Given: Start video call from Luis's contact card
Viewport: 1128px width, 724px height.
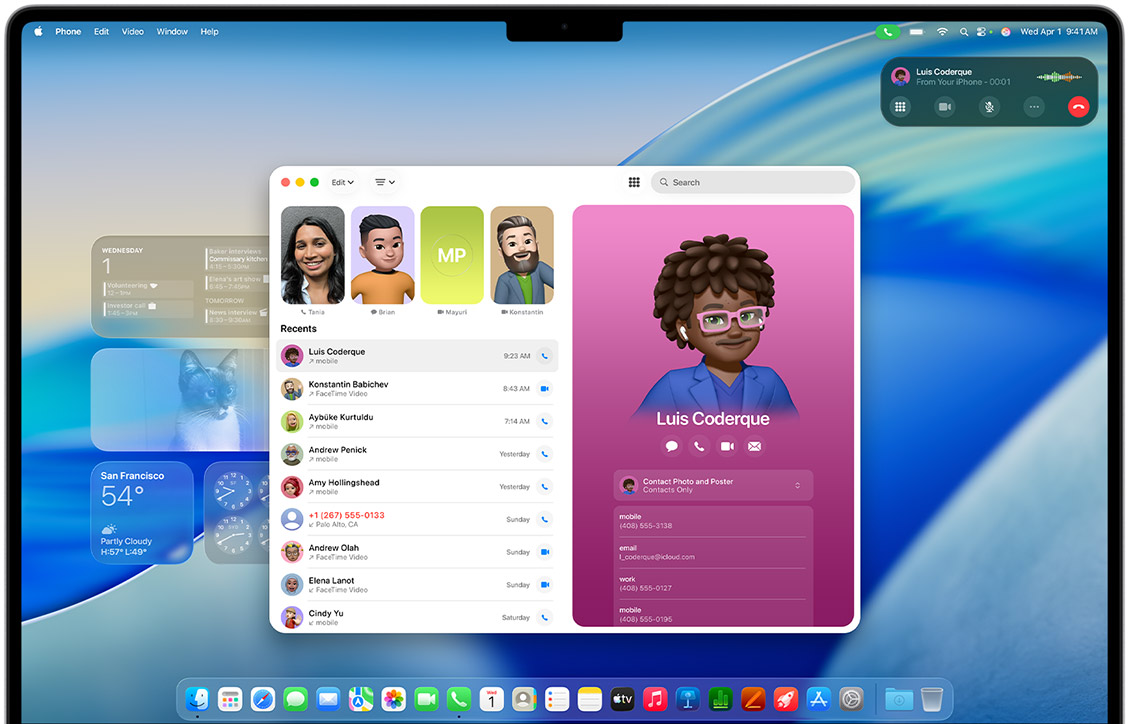Looking at the screenshot, I should (727, 446).
